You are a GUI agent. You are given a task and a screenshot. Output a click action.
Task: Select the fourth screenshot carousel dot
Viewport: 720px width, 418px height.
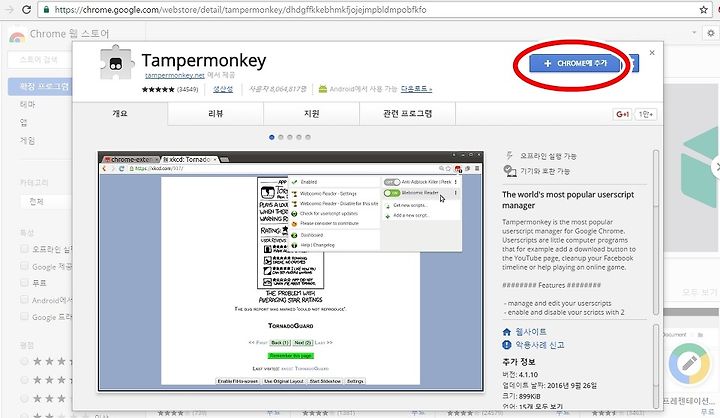tap(299, 137)
